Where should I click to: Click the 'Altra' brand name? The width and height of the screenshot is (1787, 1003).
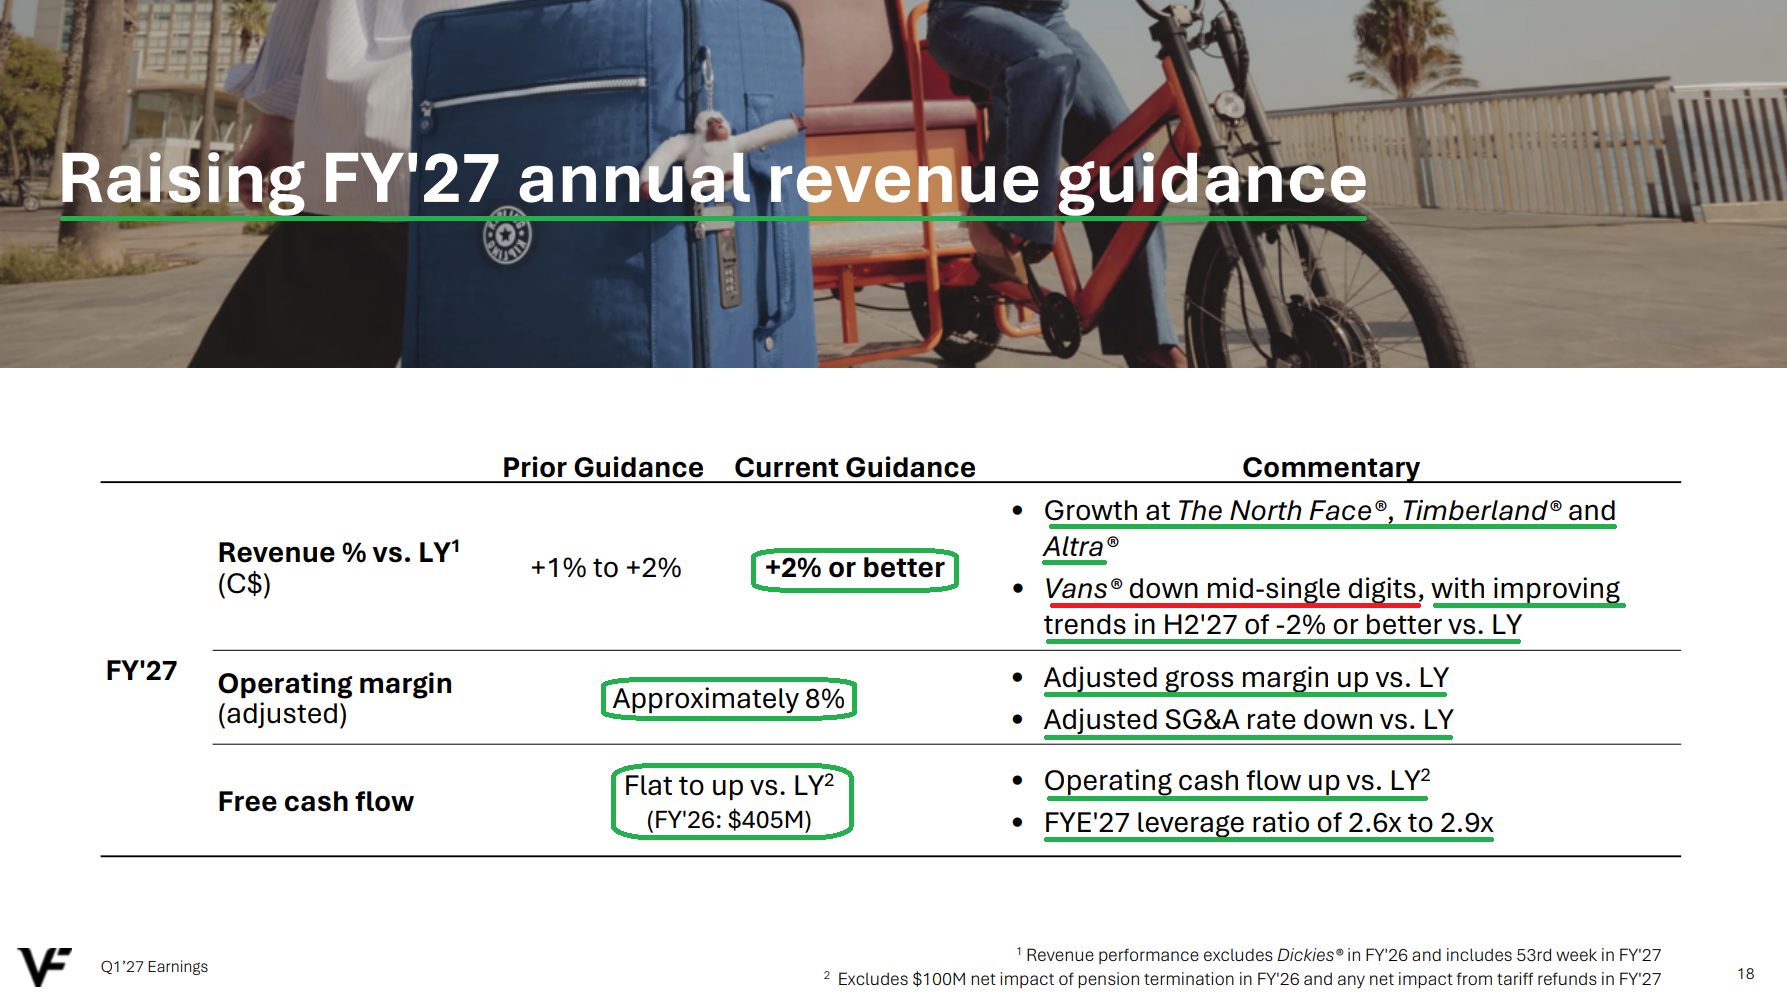1081,547
